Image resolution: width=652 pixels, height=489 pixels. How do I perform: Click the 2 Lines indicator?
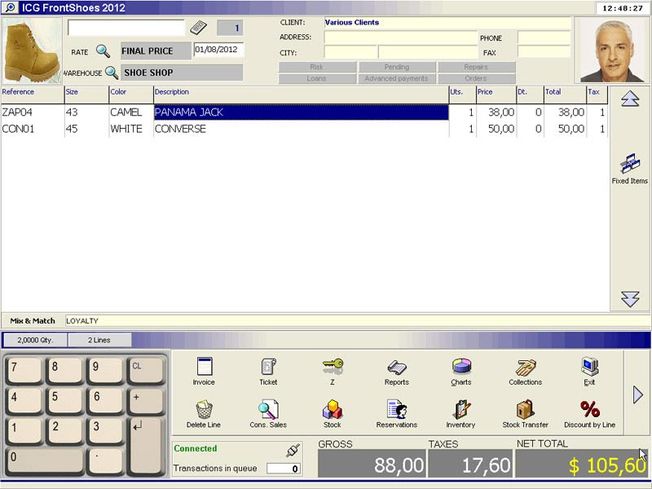[x=99, y=340]
